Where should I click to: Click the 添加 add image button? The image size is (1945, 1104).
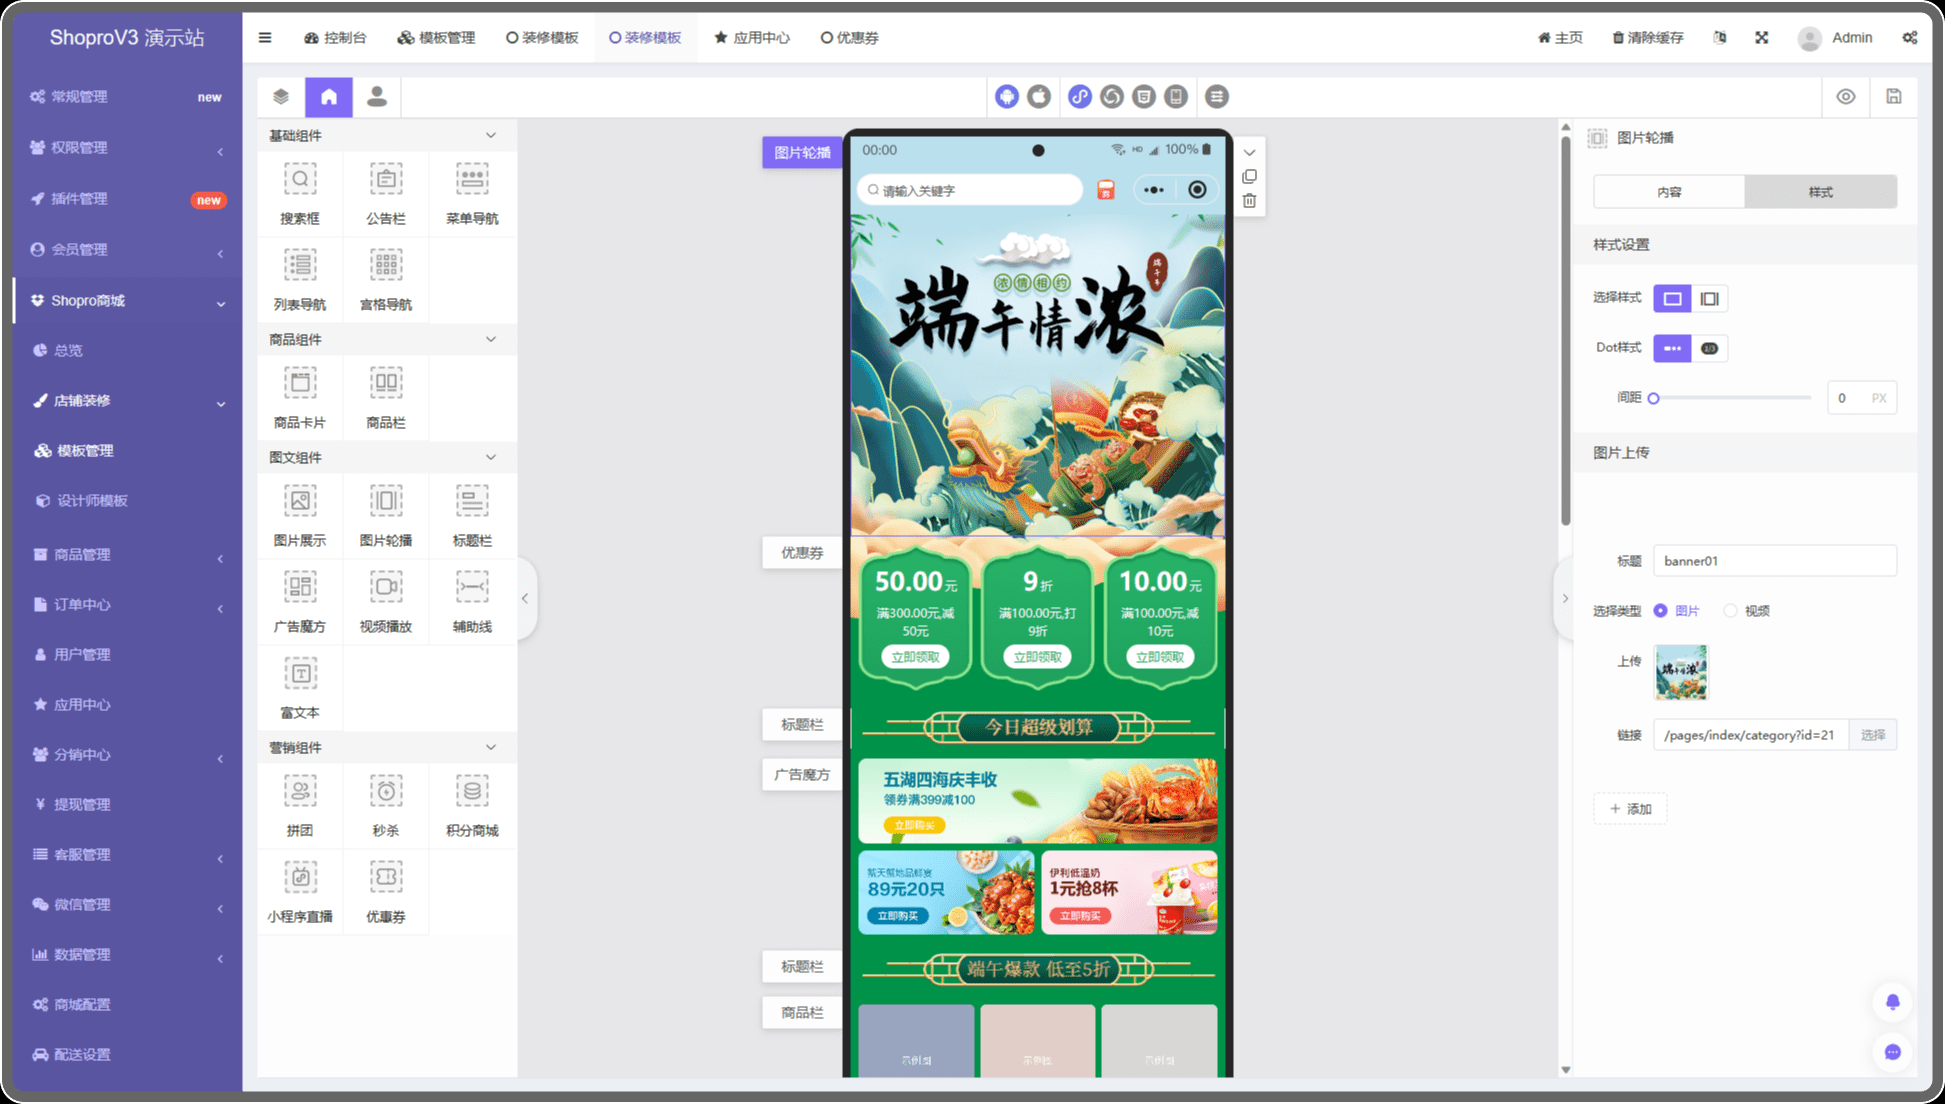[1630, 809]
